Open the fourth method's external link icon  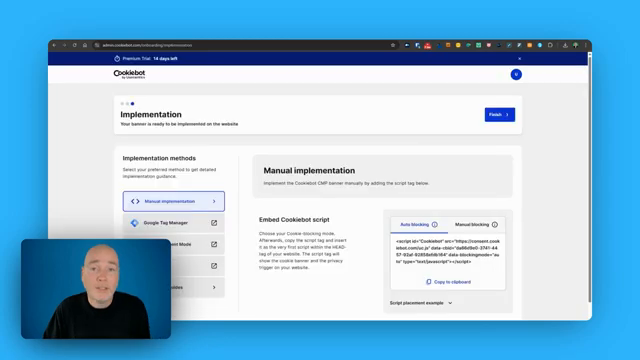click(214, 266)
